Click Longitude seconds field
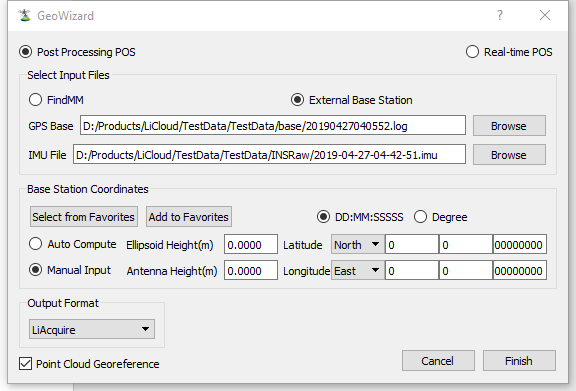Viewport: 576px width, 391px height. click(519, 271)
